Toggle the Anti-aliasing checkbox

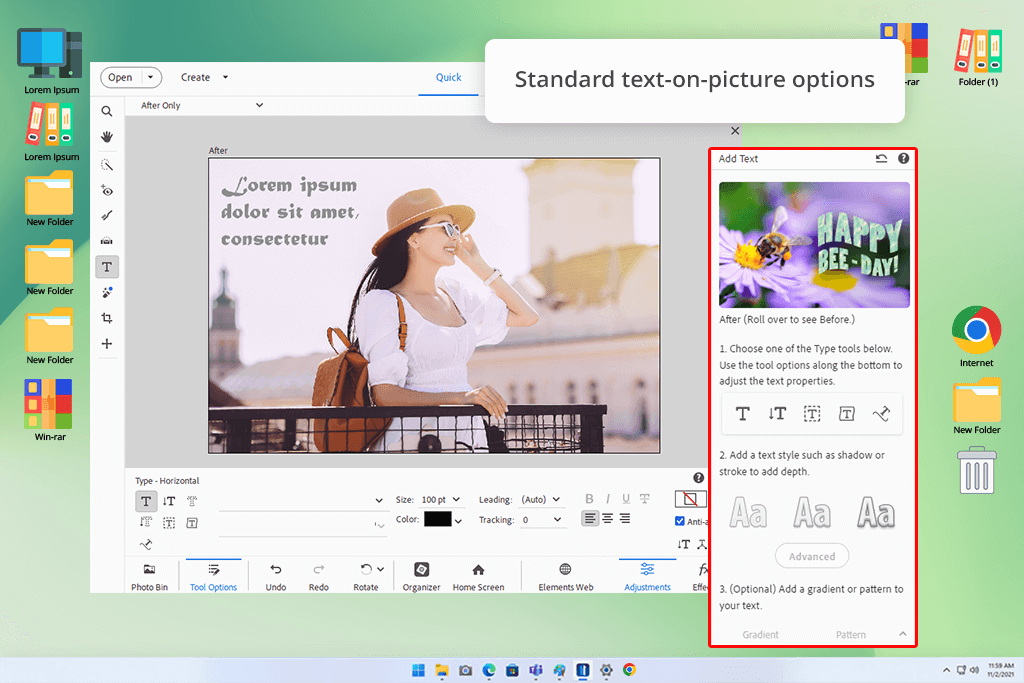(x=680, y=521)
